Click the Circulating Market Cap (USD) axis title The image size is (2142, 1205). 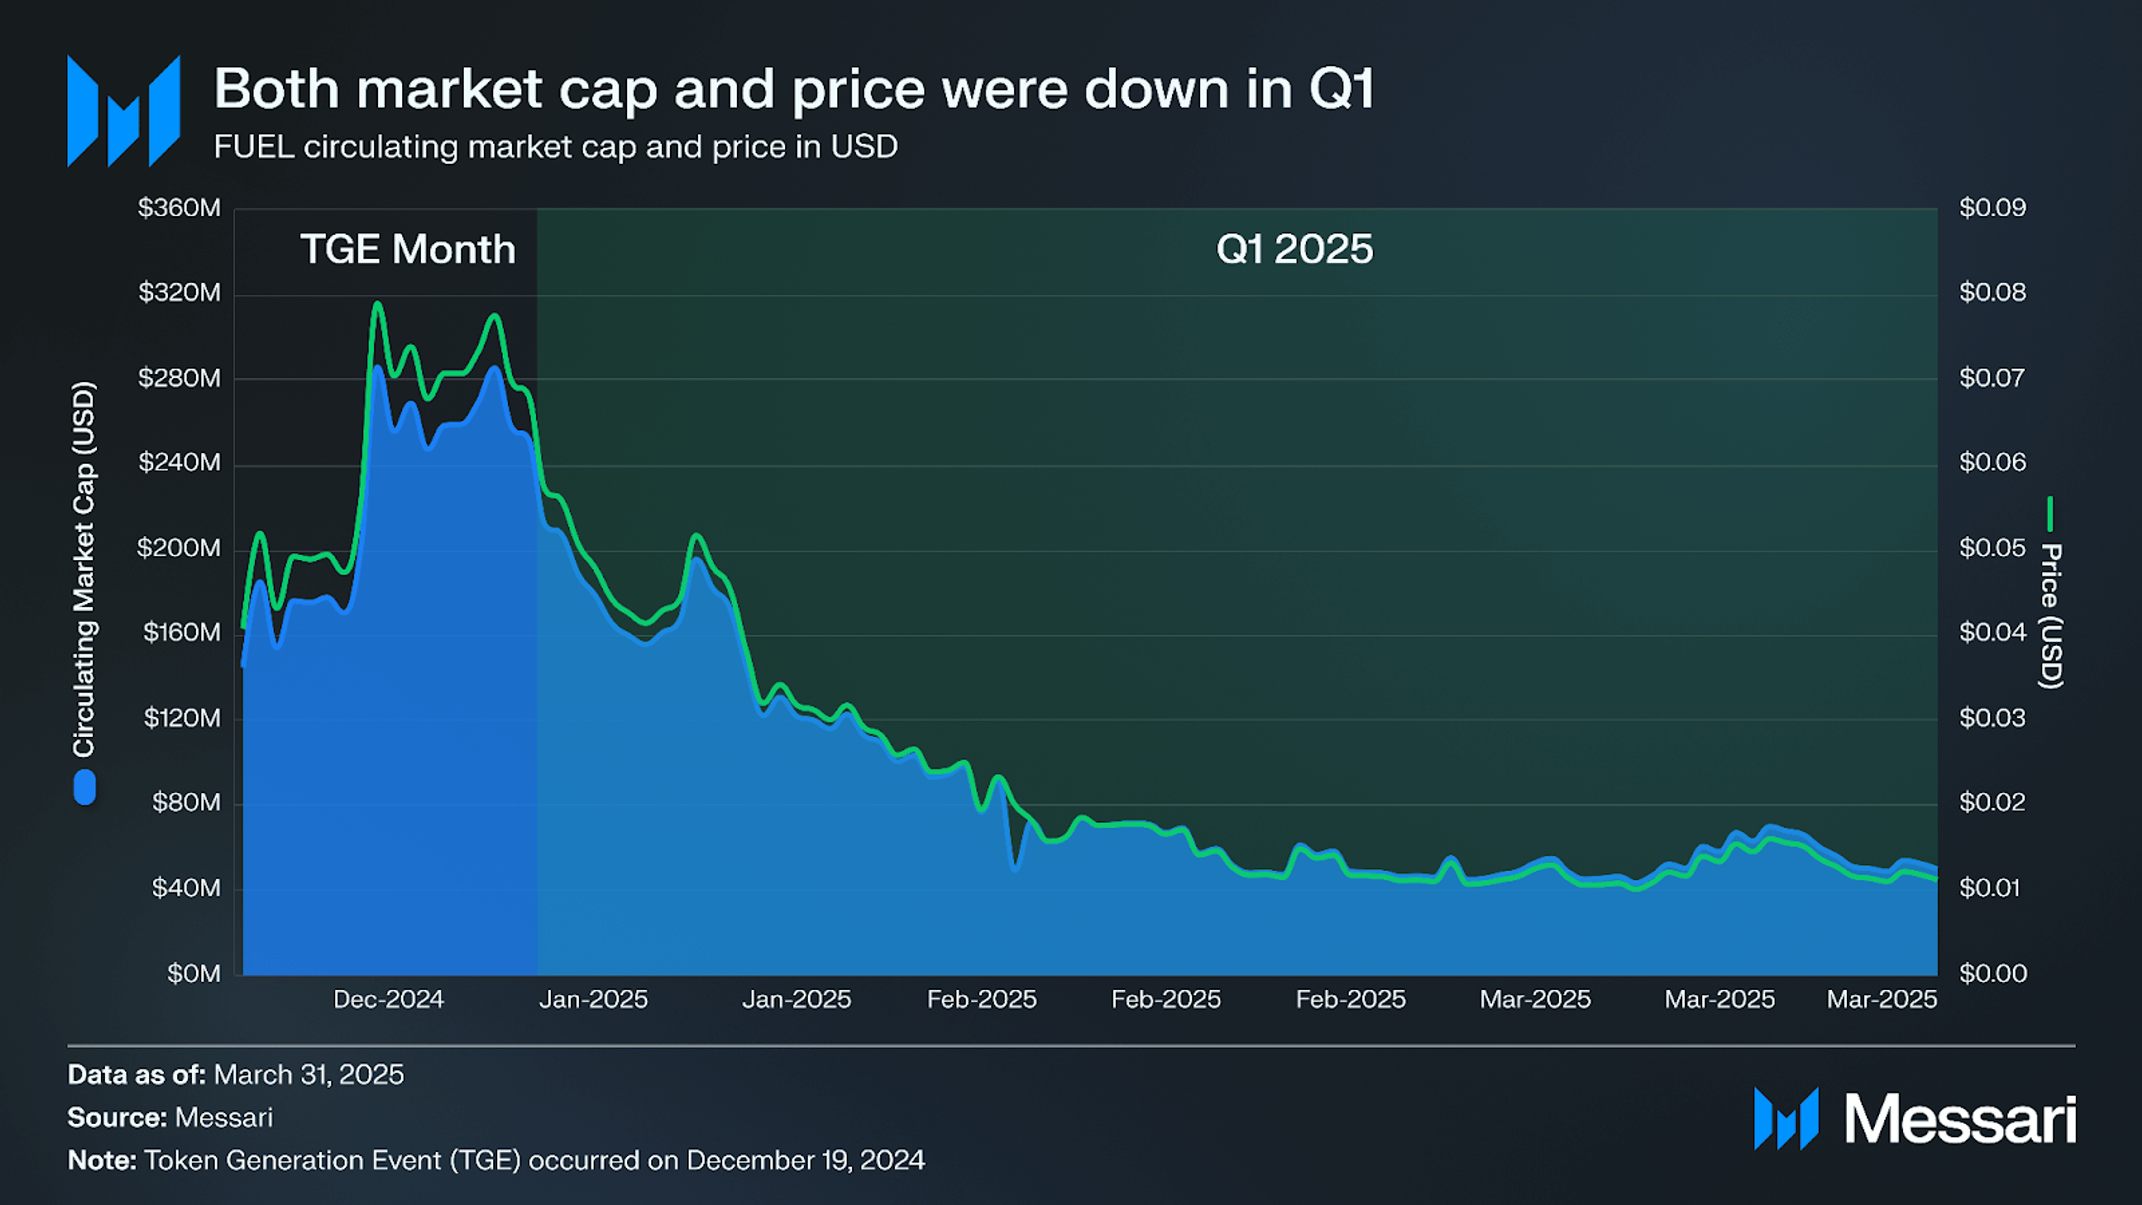coord(84,569)
